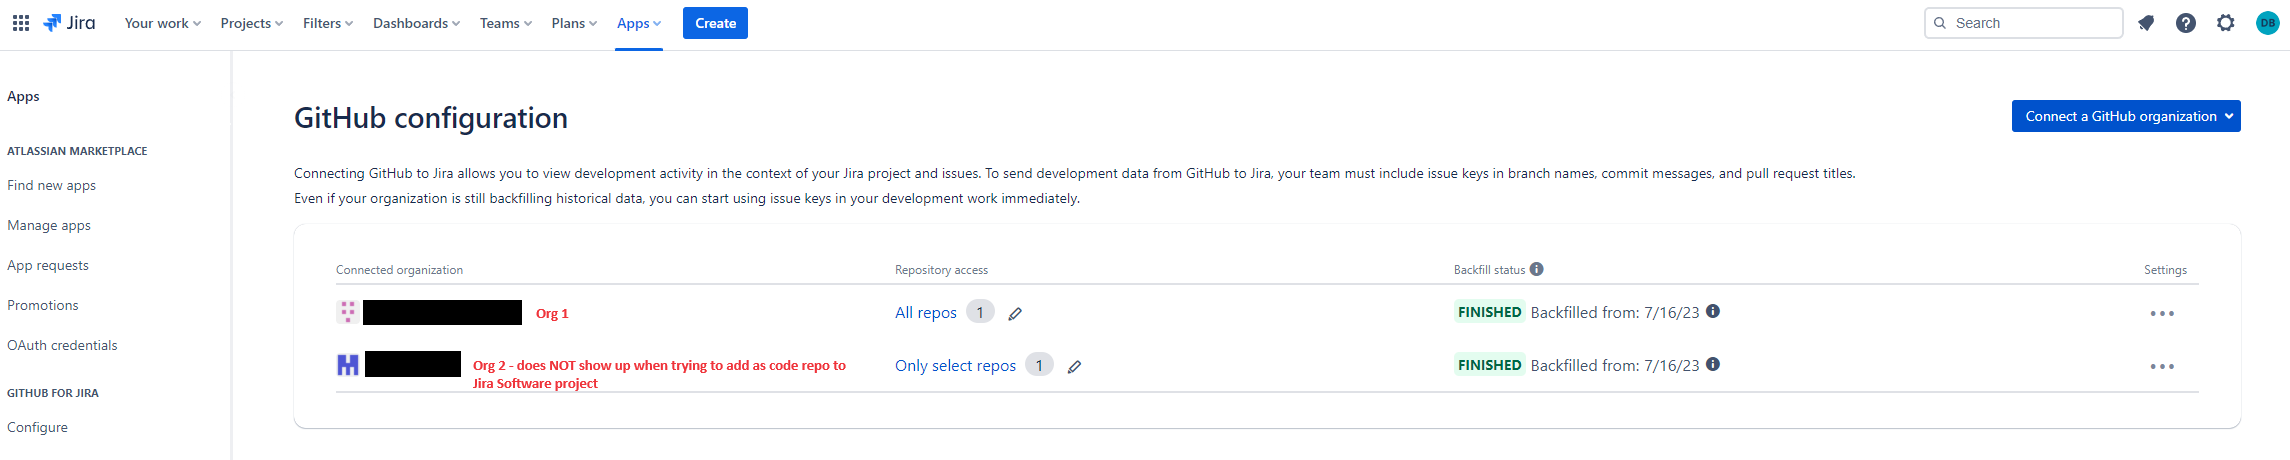Open notifications megaphone icon
The height and width of the screenshot is (460, 2290).
(2146, 23)
